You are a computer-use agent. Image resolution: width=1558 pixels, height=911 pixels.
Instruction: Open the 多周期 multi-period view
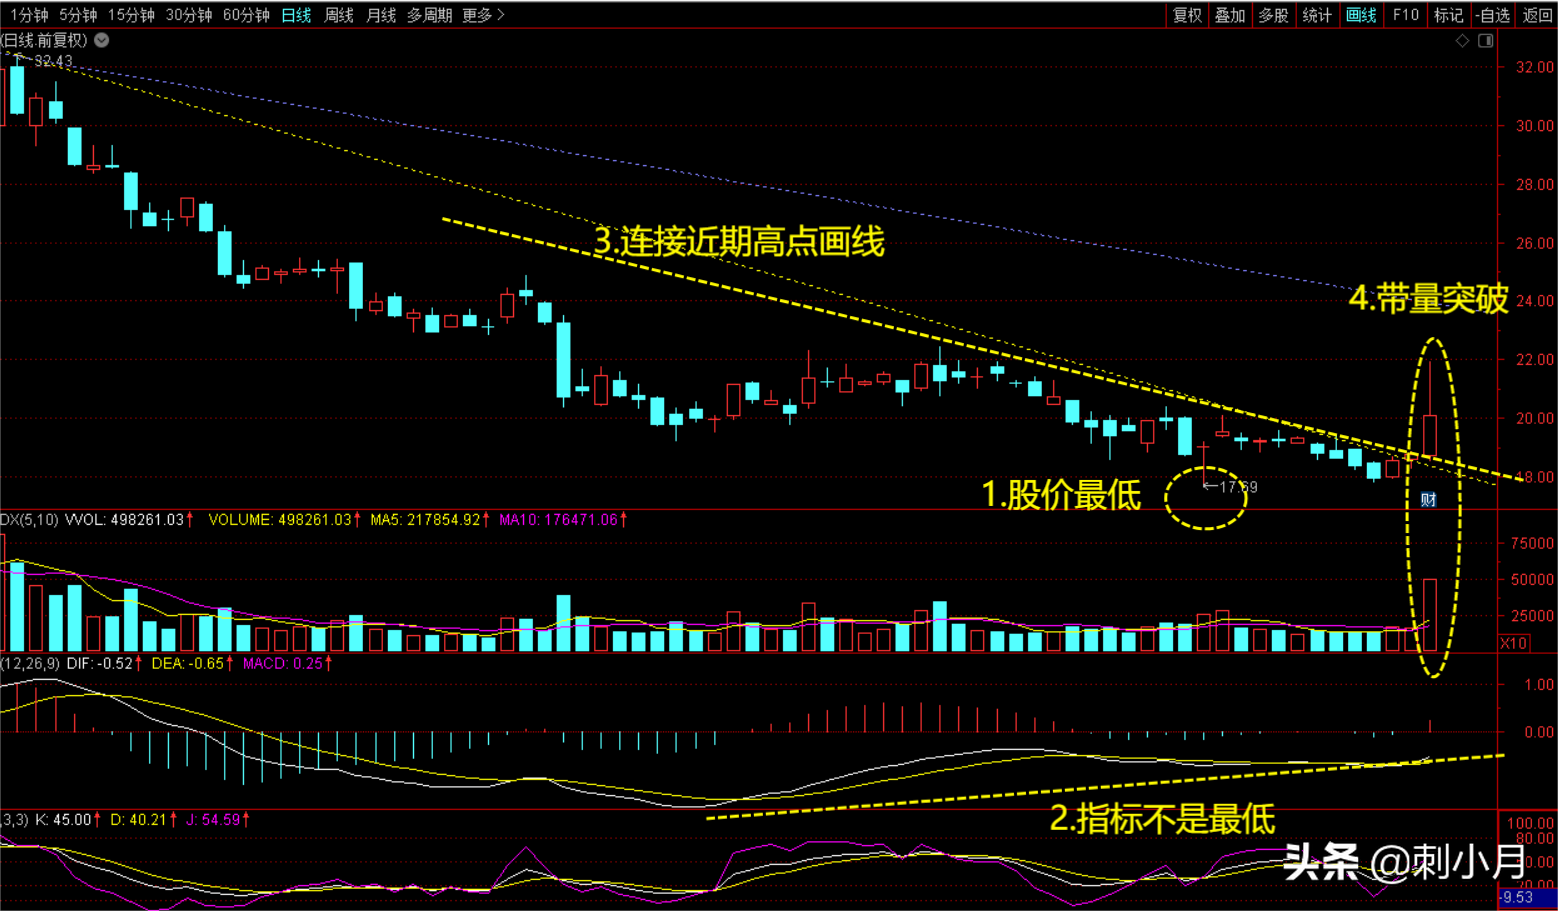429,15
